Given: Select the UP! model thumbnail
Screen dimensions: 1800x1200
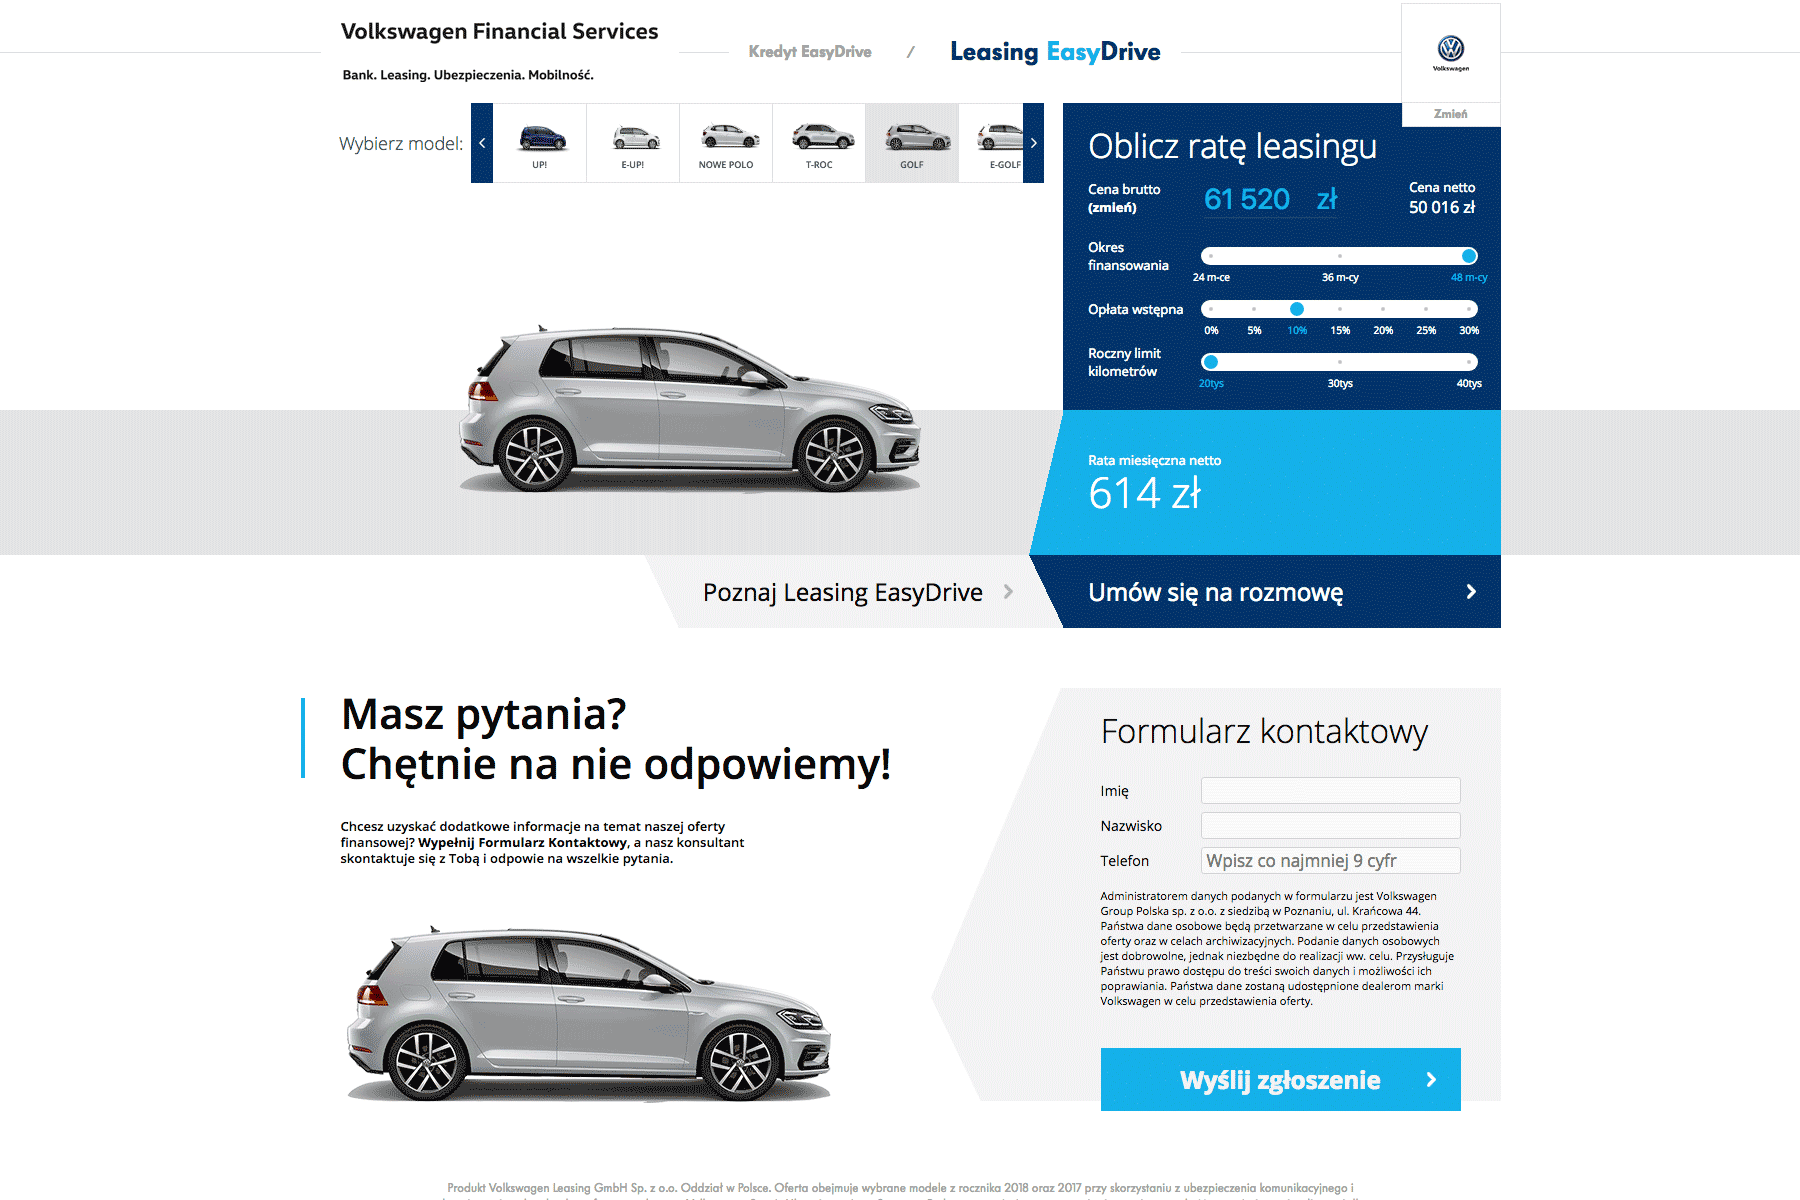Looking at the screenshot, I should tap(540, 143).
